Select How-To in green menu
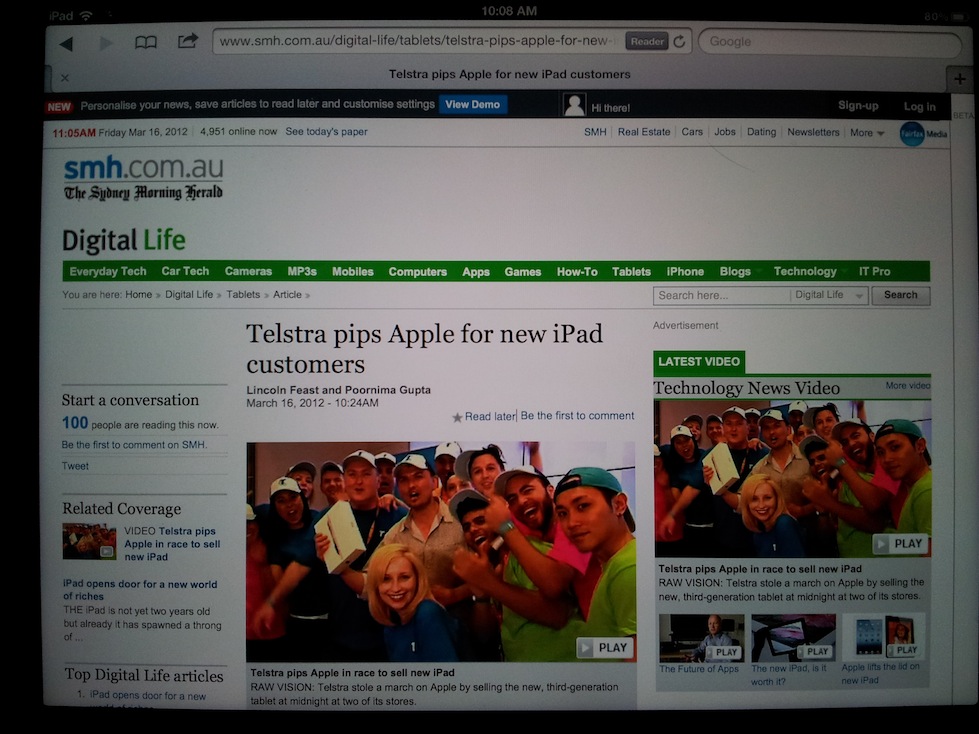Screen dimensions: 979x734 click(577, 272)
